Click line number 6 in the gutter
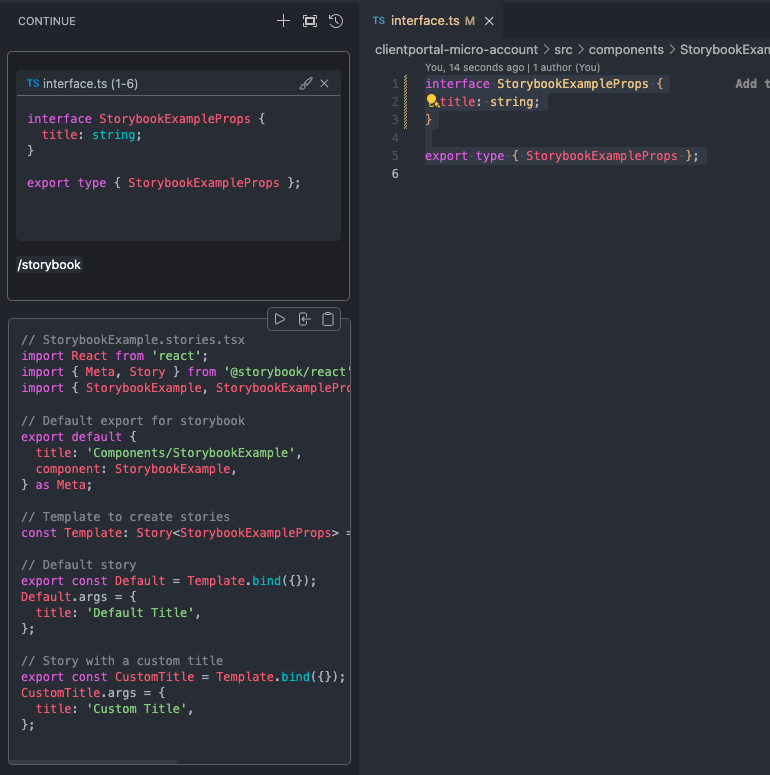 [x=395, y=174]
